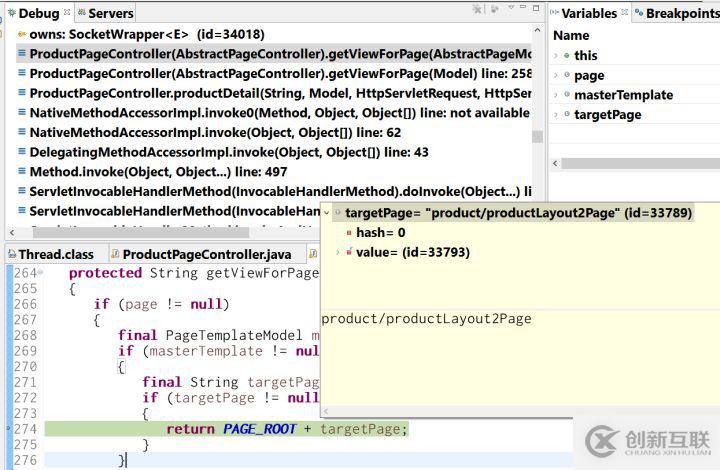Expand value= (id=33793) in popup
The image size is (720, 470).
tap(338, 252)
